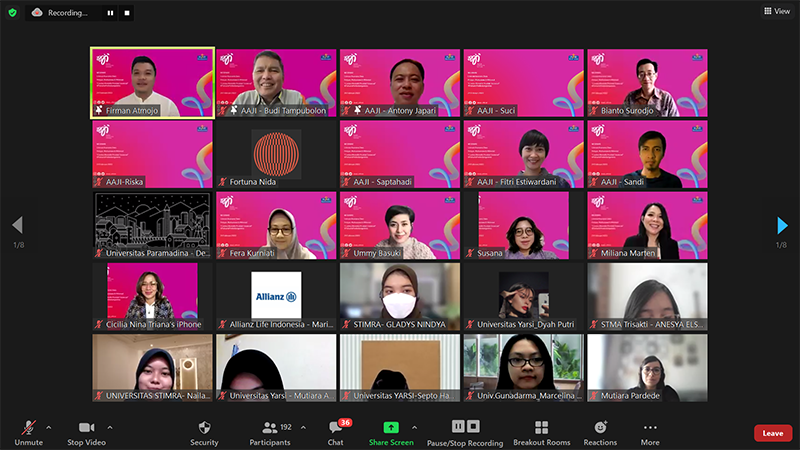The width and height of the screenshot is (800, 450).
Task: Expand audio options next to Unmute
Action: [x=48, y=428]
